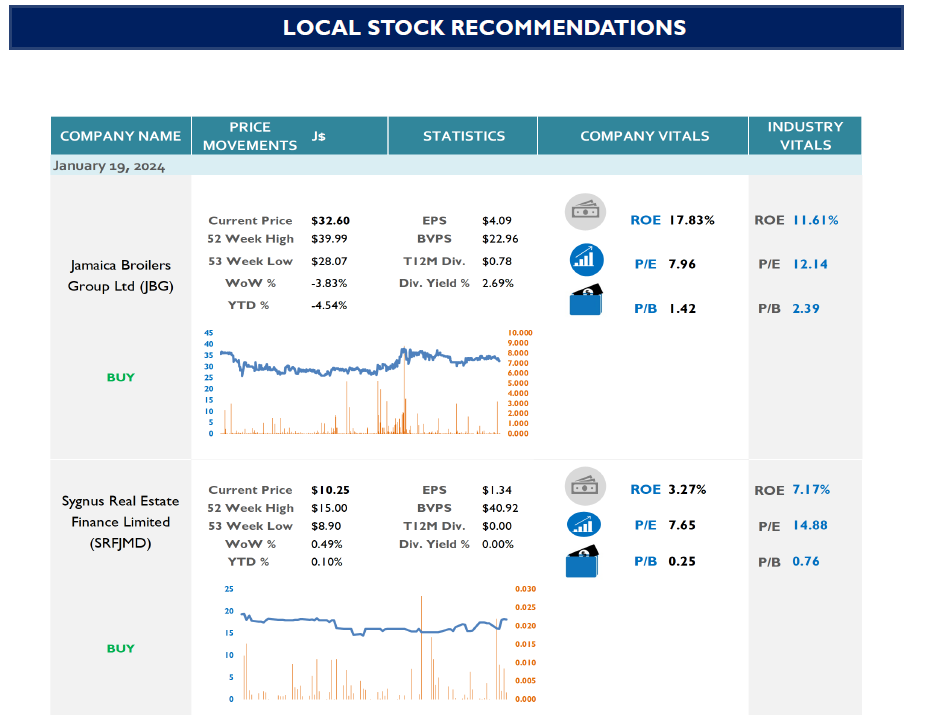Screen dimensions: 930x715
Task: Click the JBG company P/B value 1.42
Action: (x=682, y=308)
